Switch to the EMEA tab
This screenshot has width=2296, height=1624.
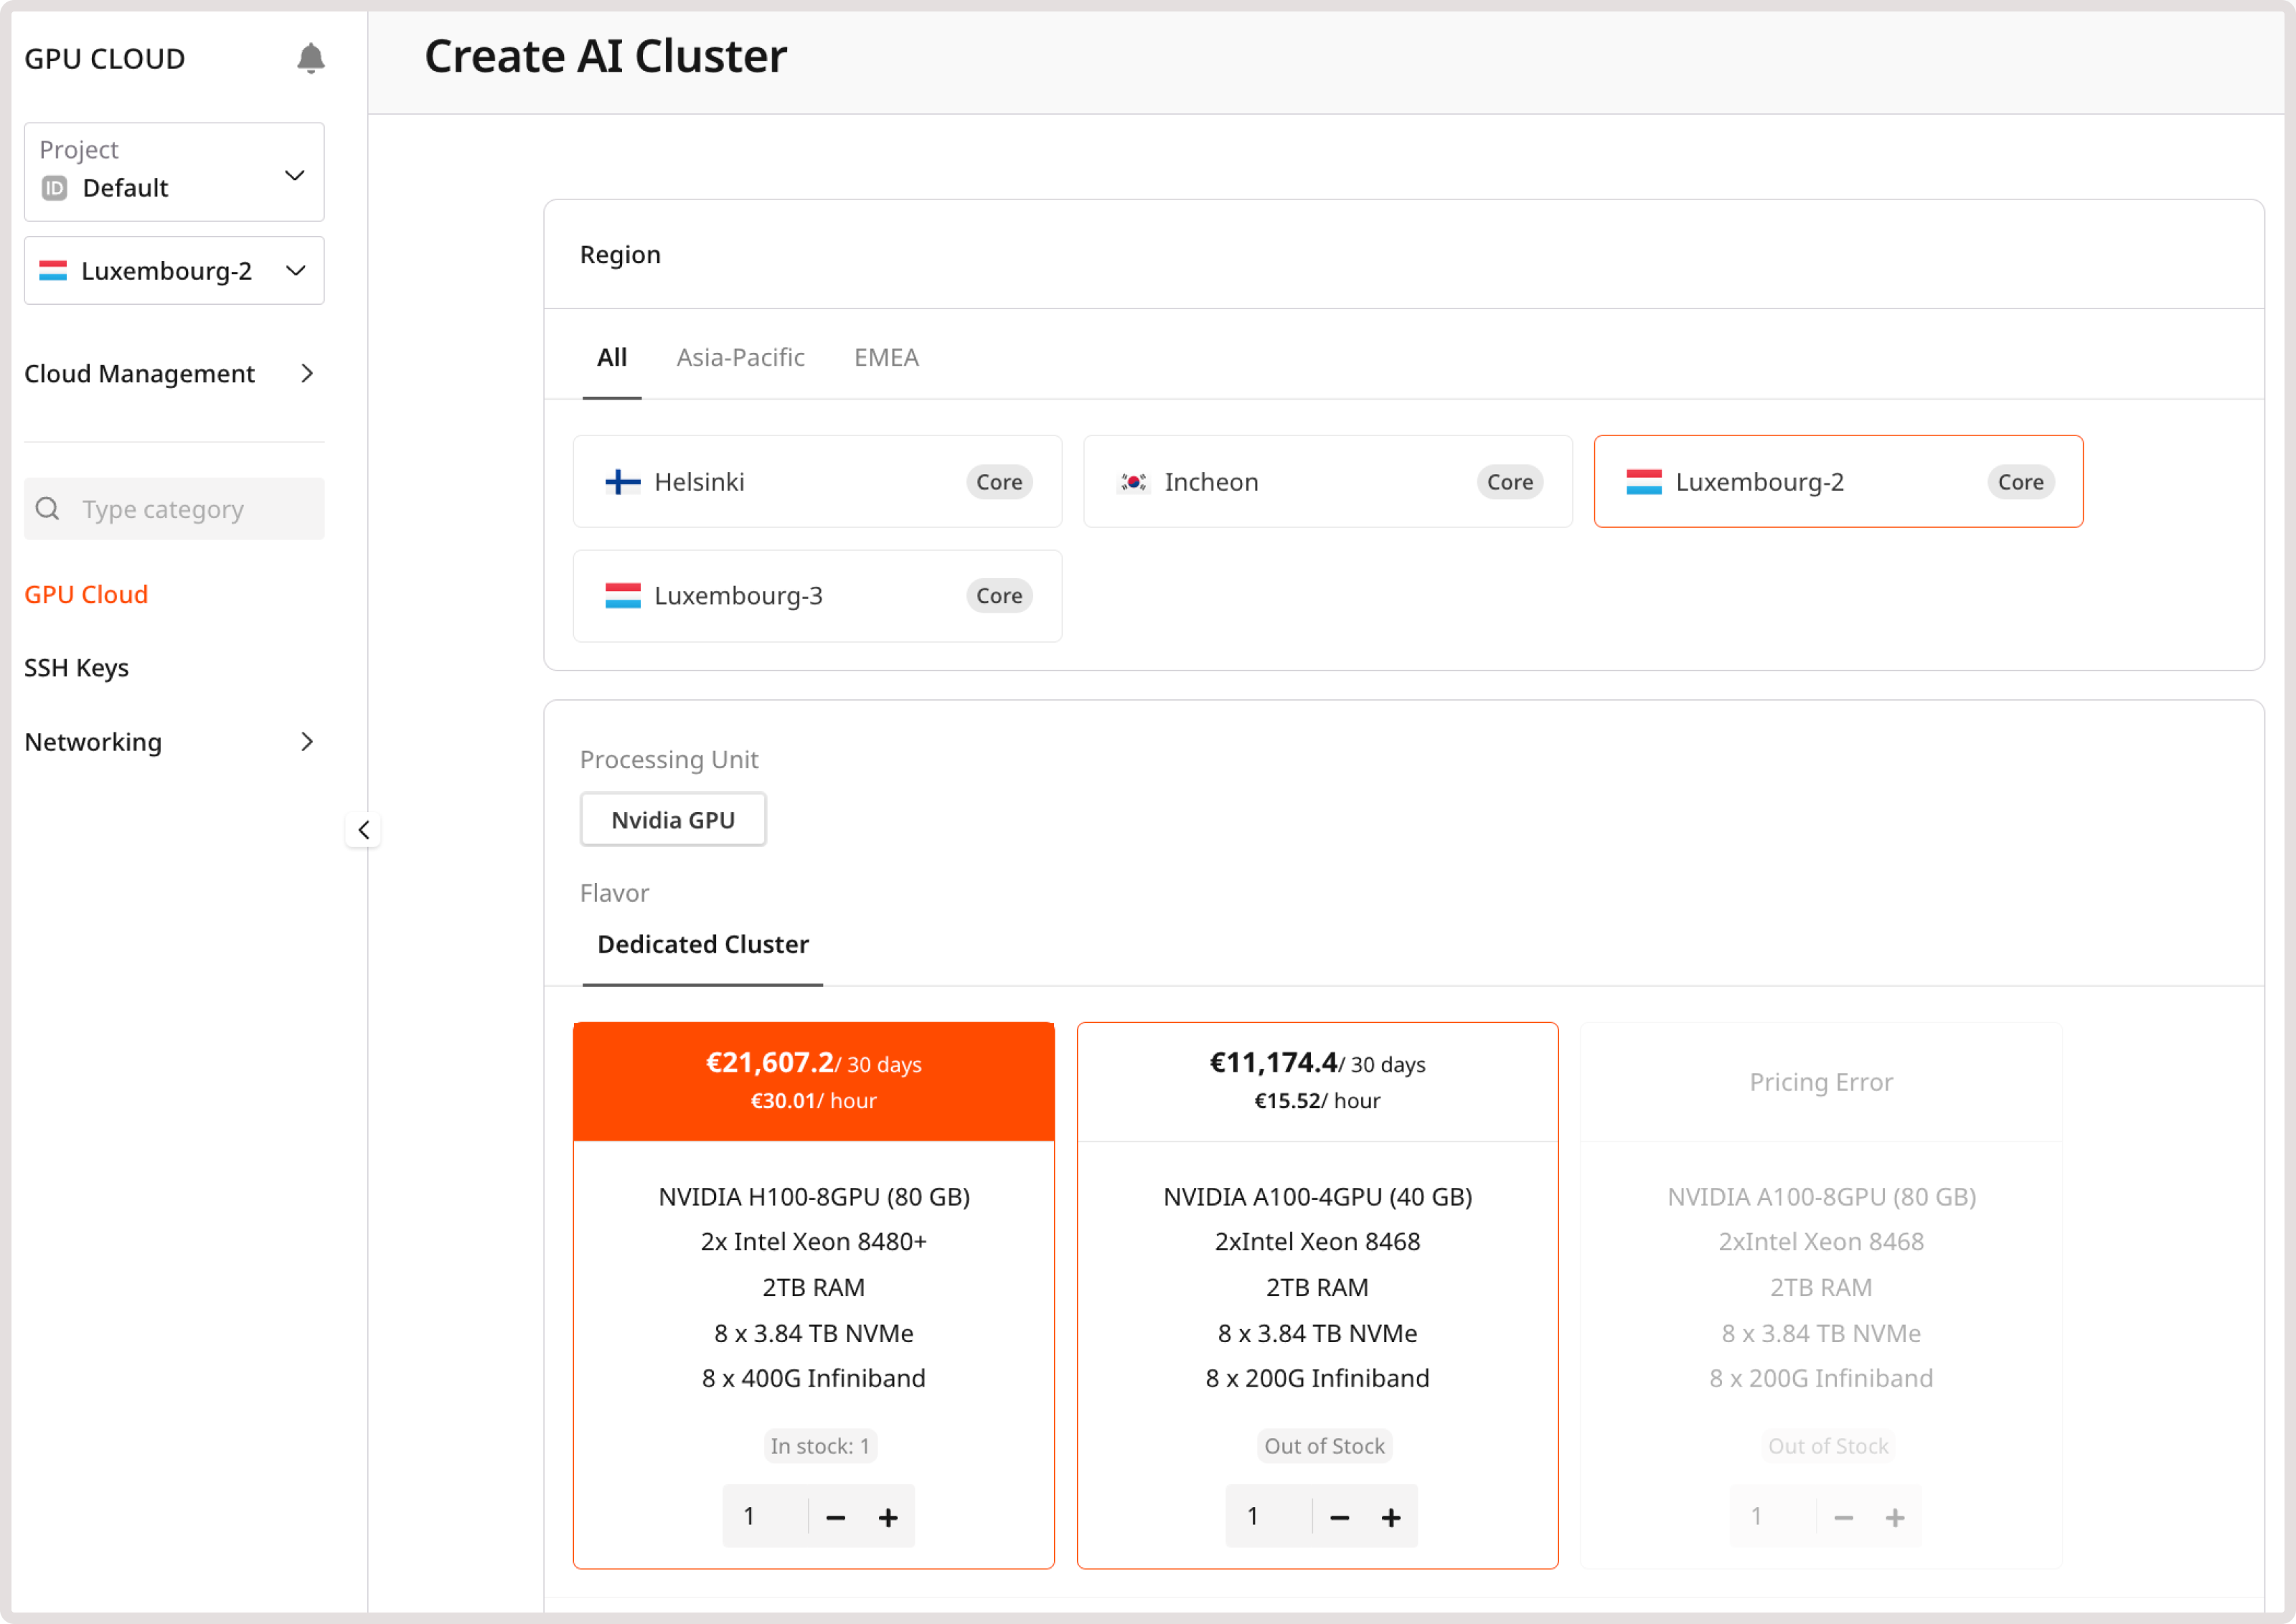pyautogui.click(x=886, y=357)
